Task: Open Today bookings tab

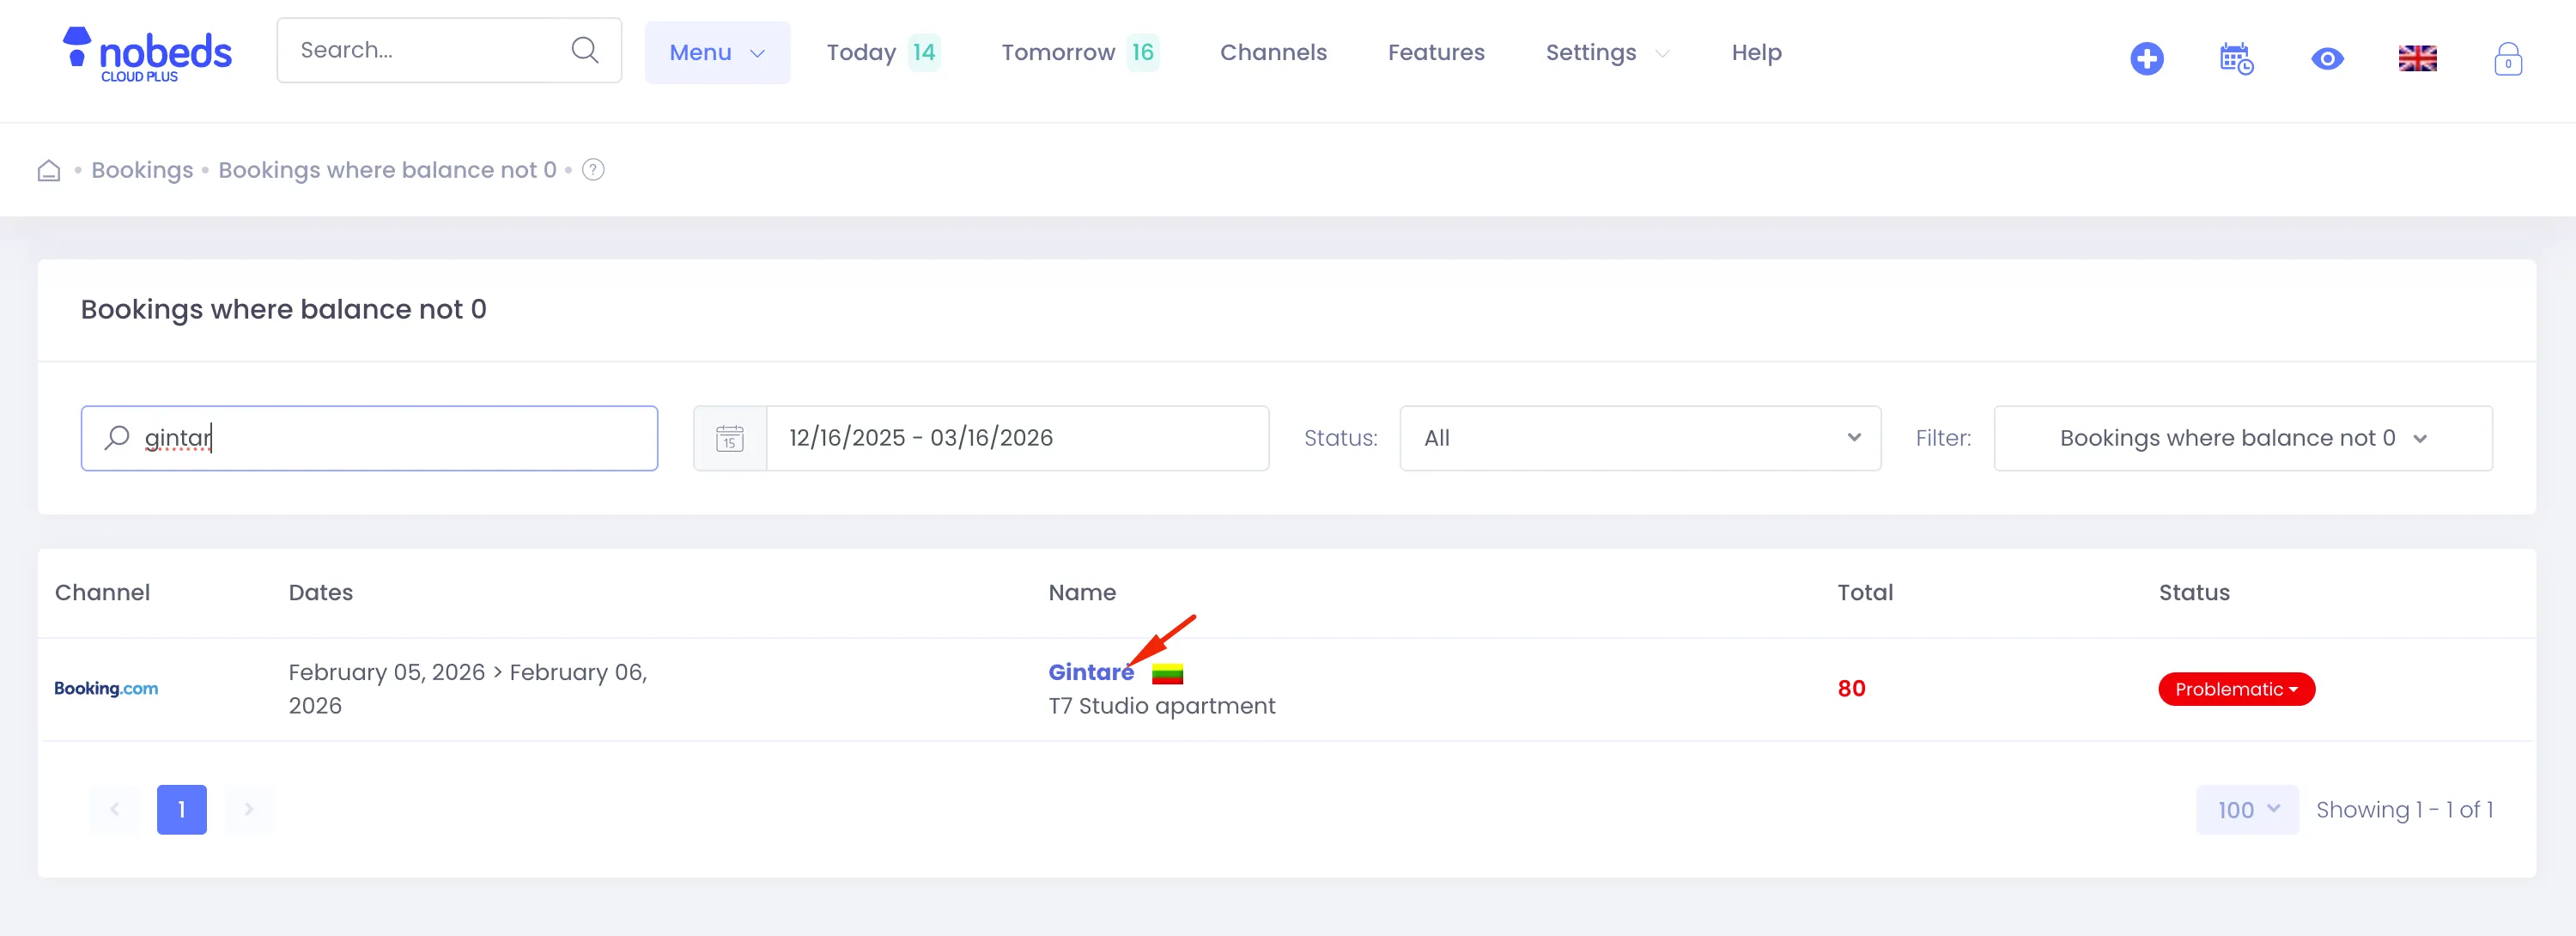Action: coord(883,53)
